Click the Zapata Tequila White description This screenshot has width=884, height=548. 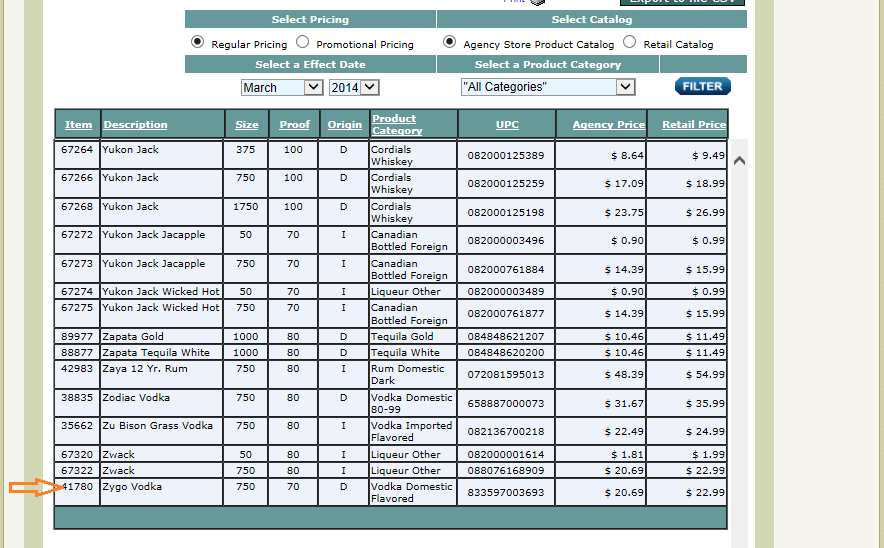(156, 352)
